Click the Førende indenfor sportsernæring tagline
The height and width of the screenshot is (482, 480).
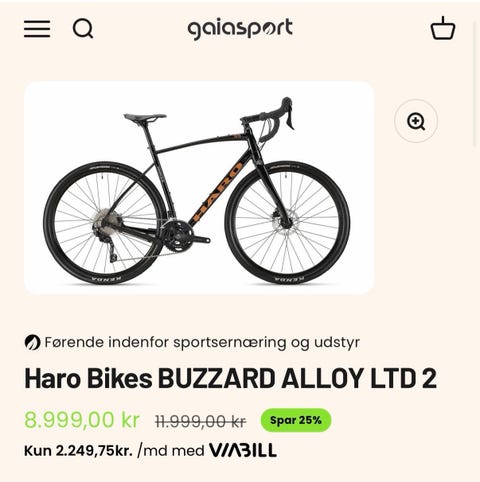coord(202,342)
